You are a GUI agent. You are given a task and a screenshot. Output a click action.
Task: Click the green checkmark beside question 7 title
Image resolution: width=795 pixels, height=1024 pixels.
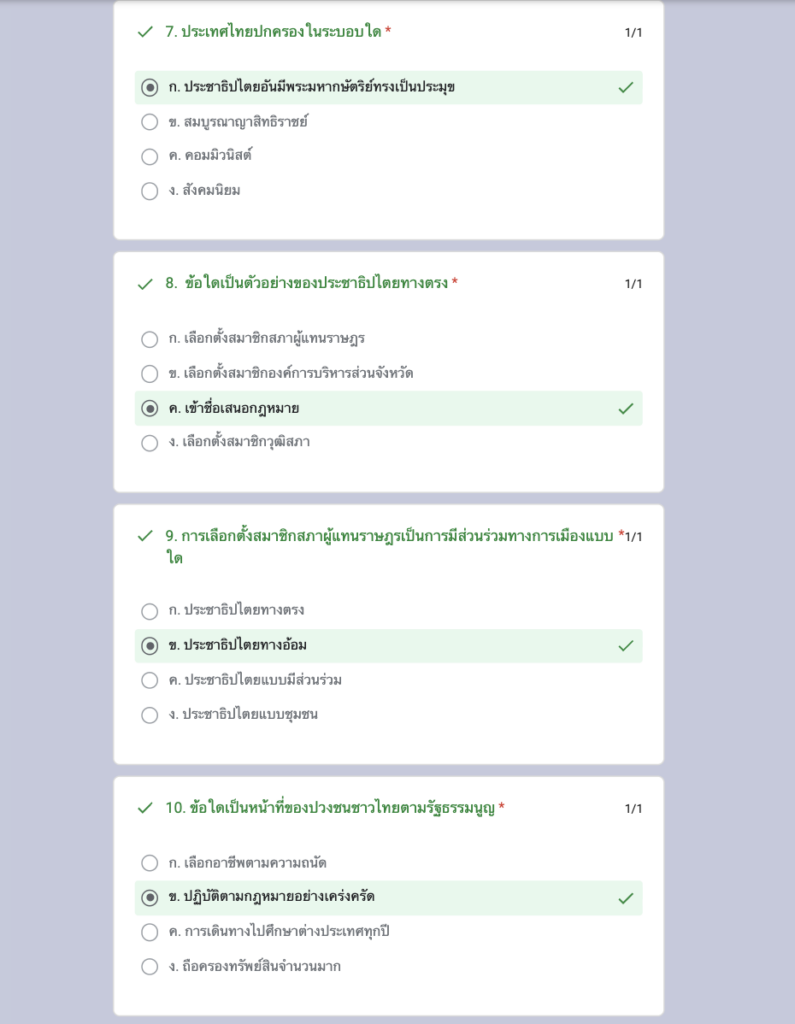pos(145,32)
